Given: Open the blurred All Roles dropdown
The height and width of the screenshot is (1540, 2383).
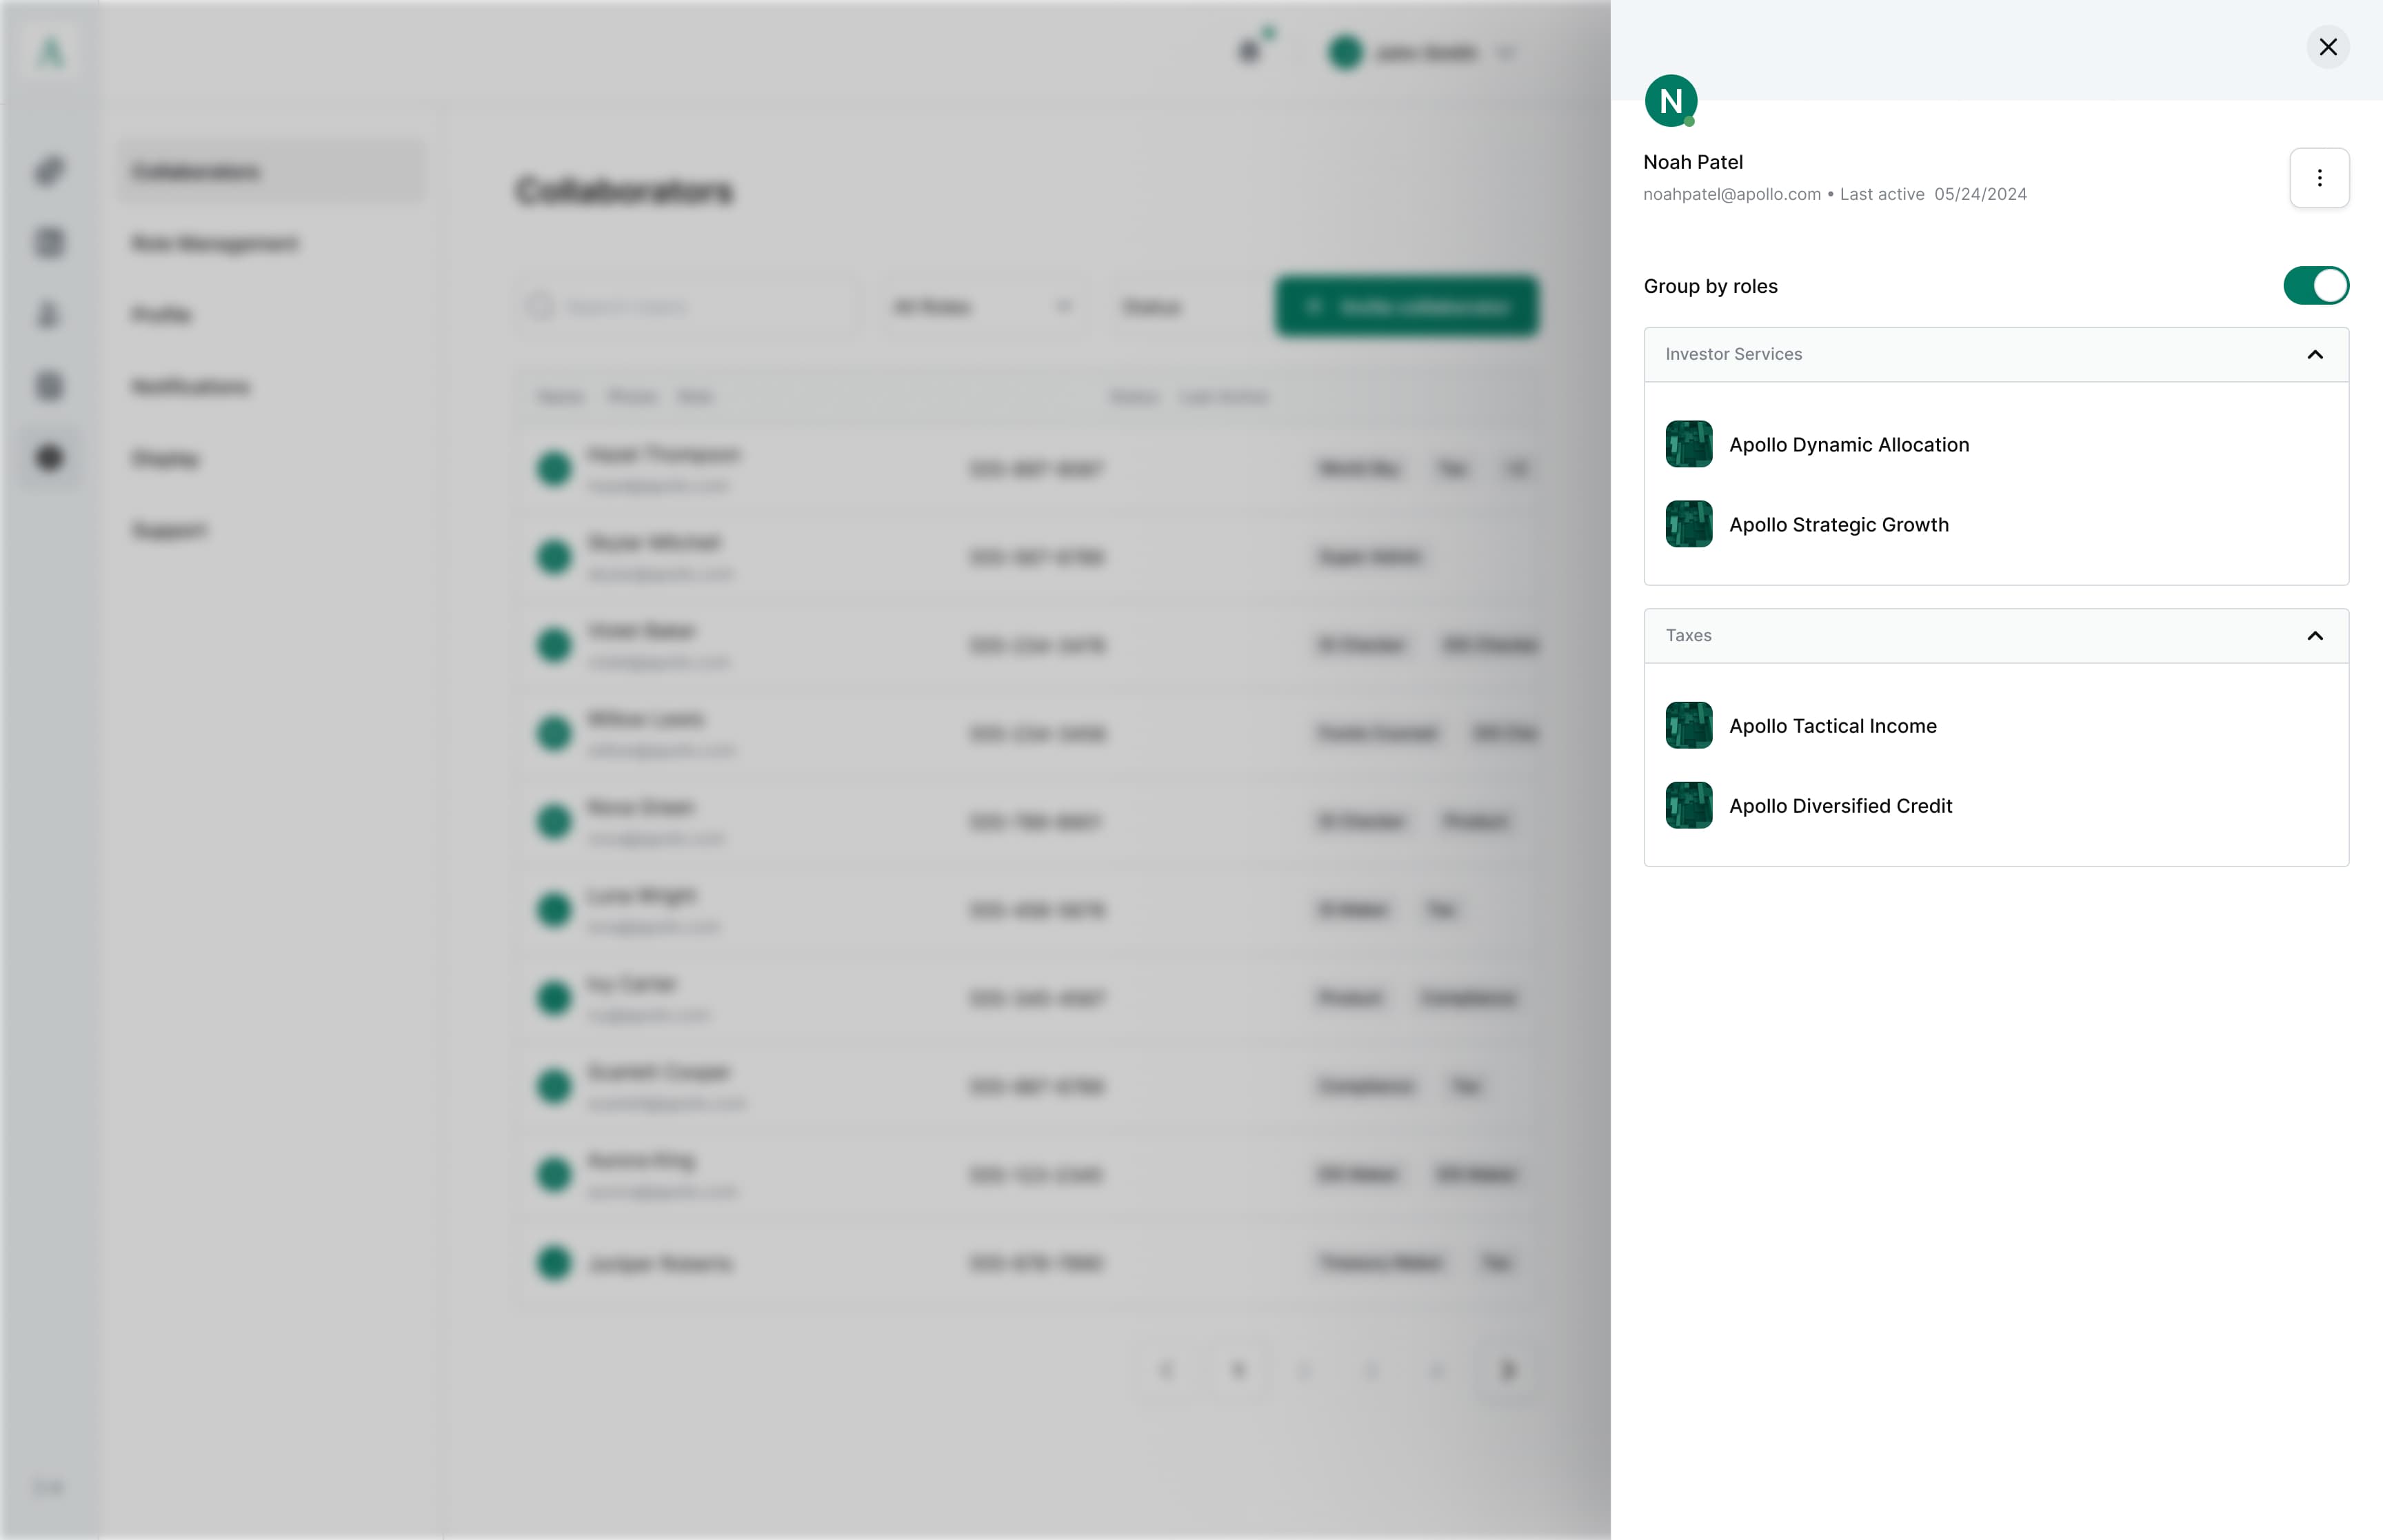Looking at the screenshot, I should coord(982,306).
